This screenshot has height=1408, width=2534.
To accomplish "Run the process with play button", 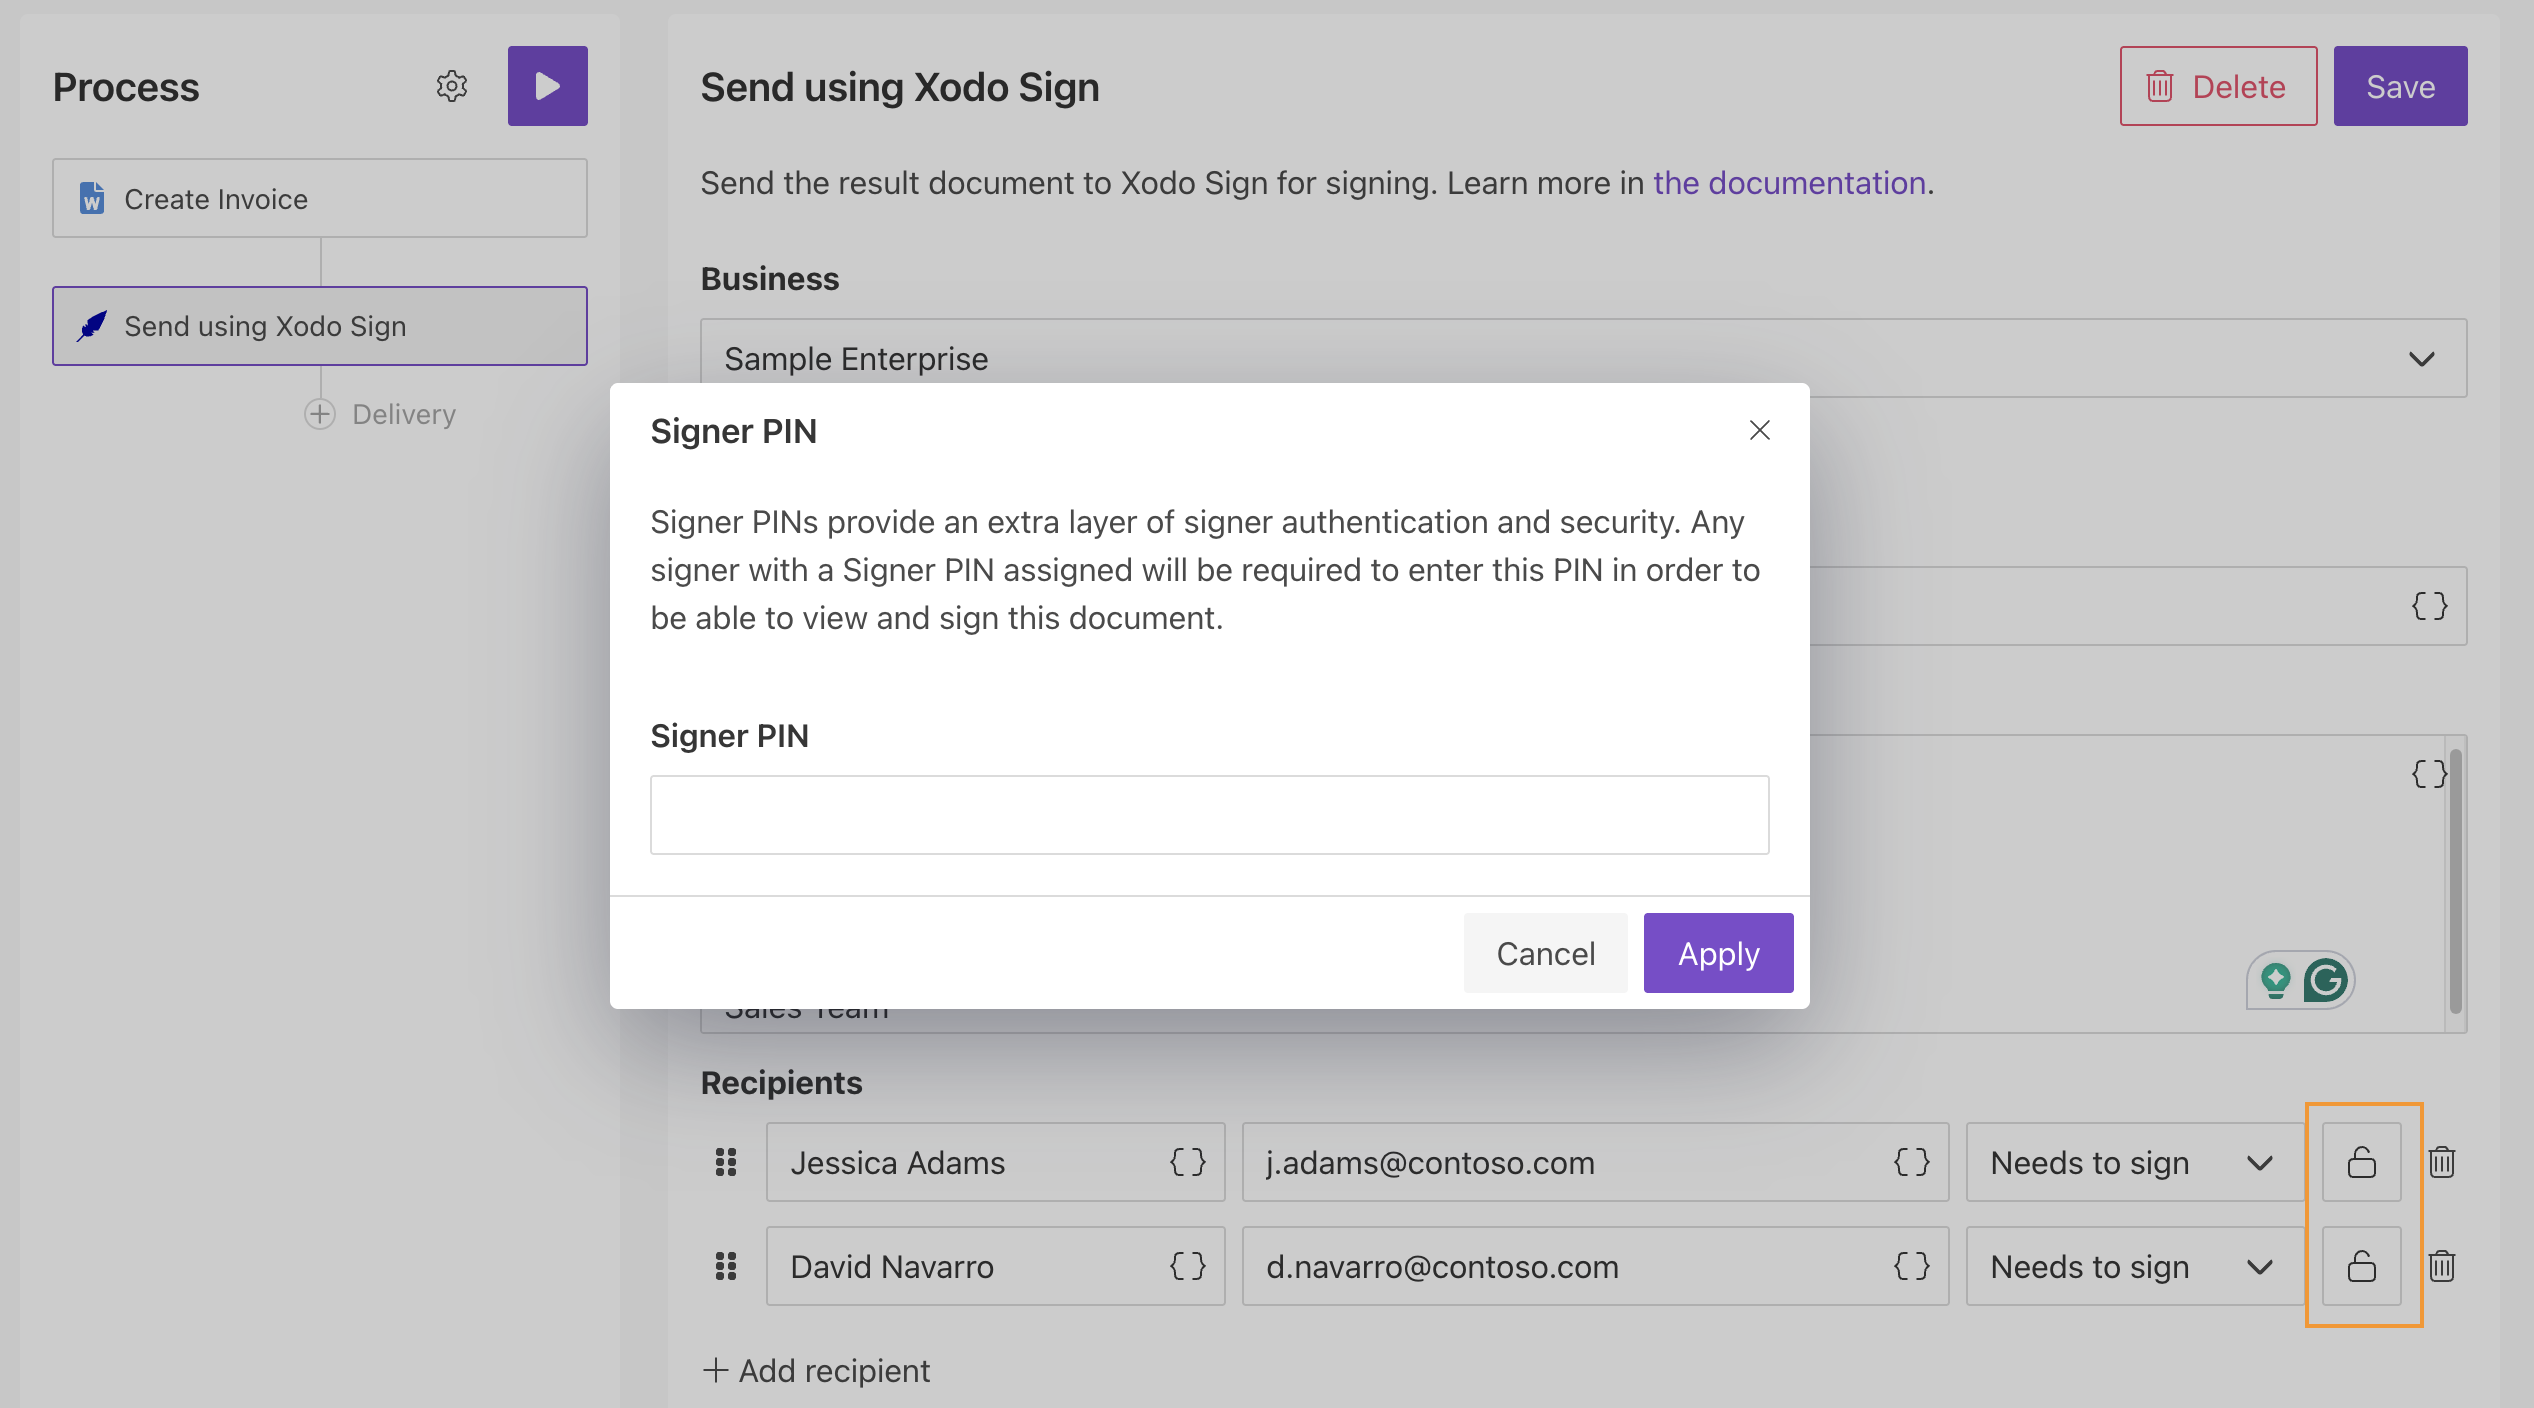I will tap(547, 86).
